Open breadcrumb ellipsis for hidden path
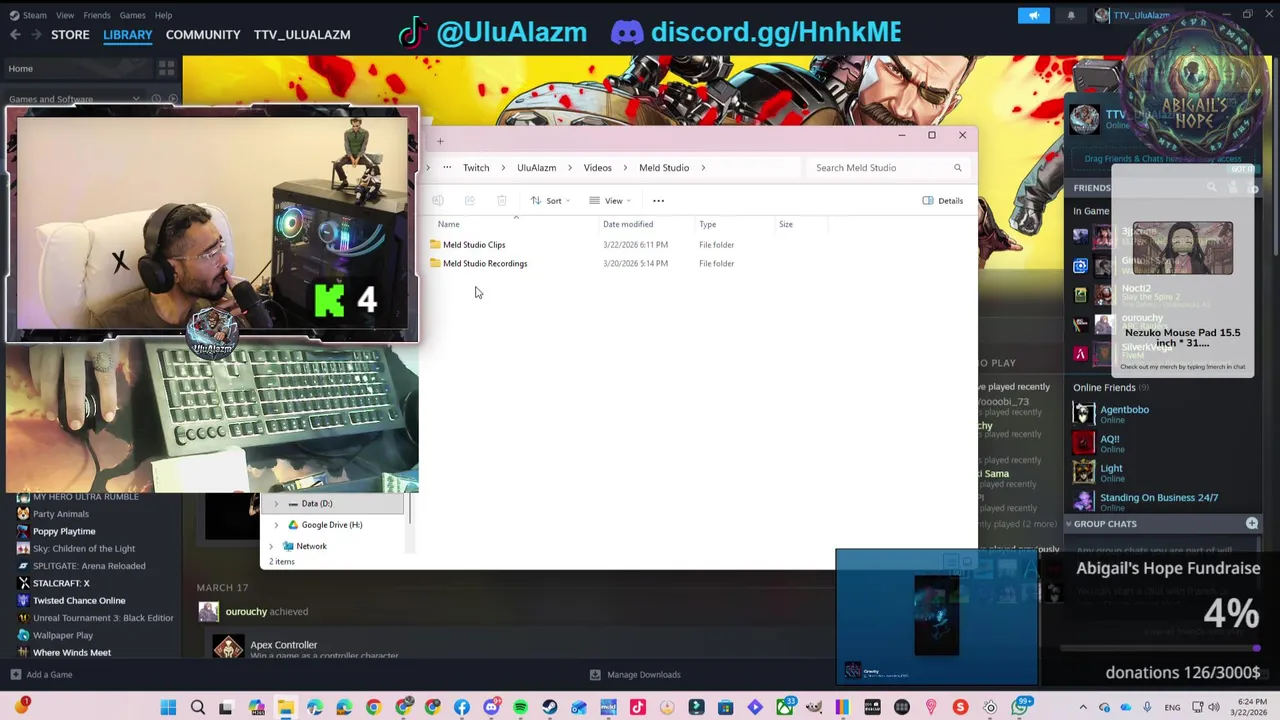This screenshot has width=1280, height=720. [447, 168]
